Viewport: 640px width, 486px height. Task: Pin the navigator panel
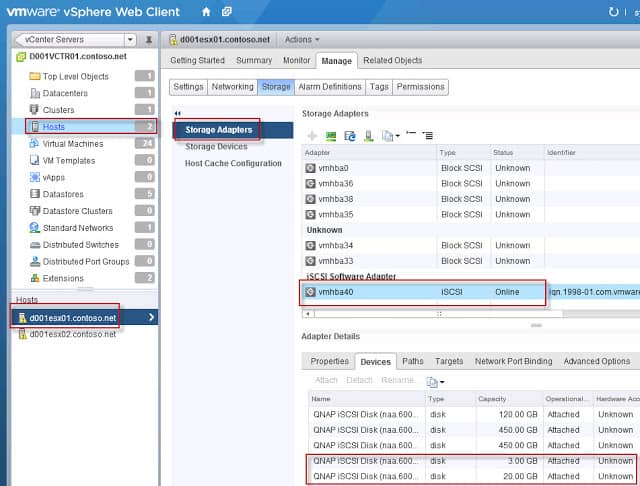pos(149,40)
